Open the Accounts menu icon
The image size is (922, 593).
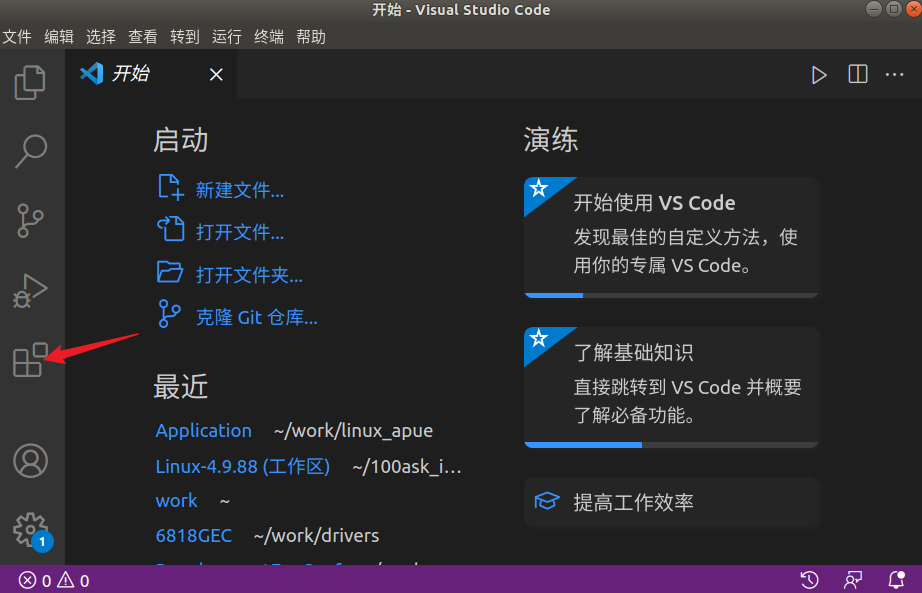point(31,461)
